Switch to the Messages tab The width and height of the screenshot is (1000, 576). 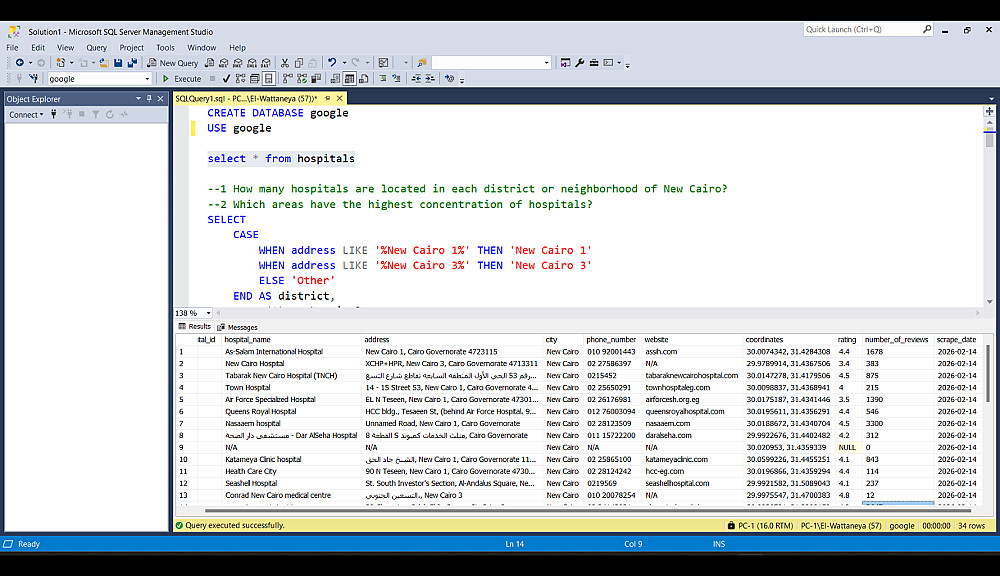coord(237,327)
